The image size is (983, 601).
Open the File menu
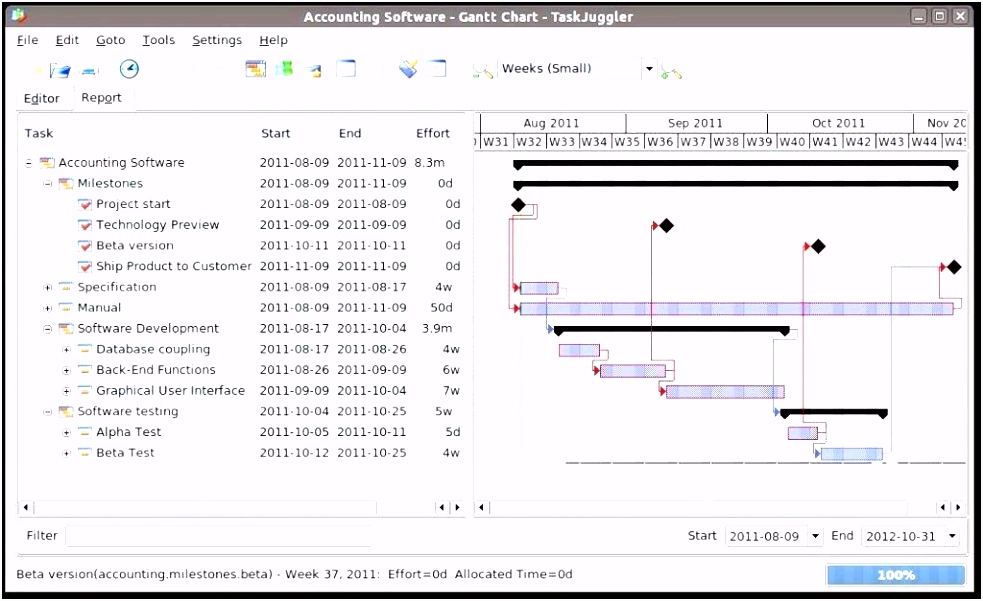pos(28,40)
